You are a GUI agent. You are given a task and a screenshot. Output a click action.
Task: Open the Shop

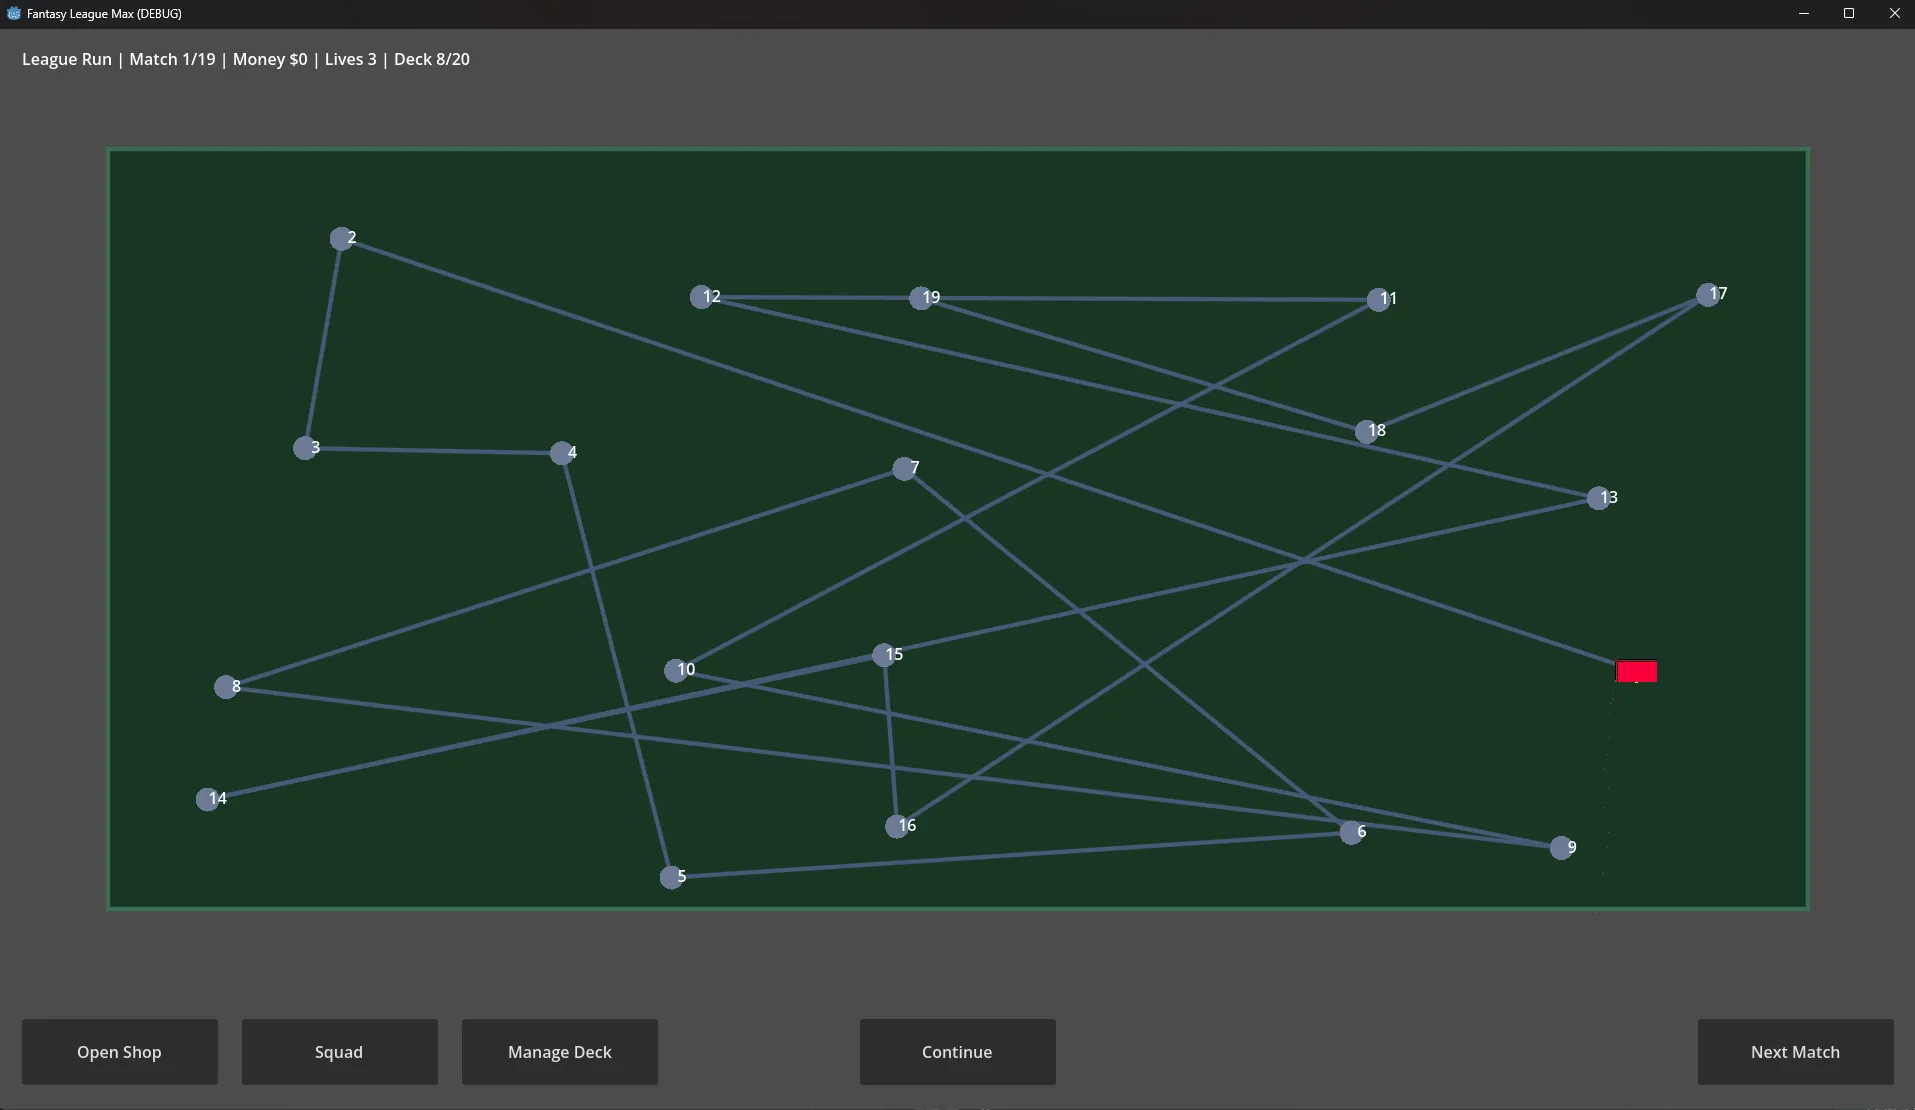click(x=119, y=1052)
